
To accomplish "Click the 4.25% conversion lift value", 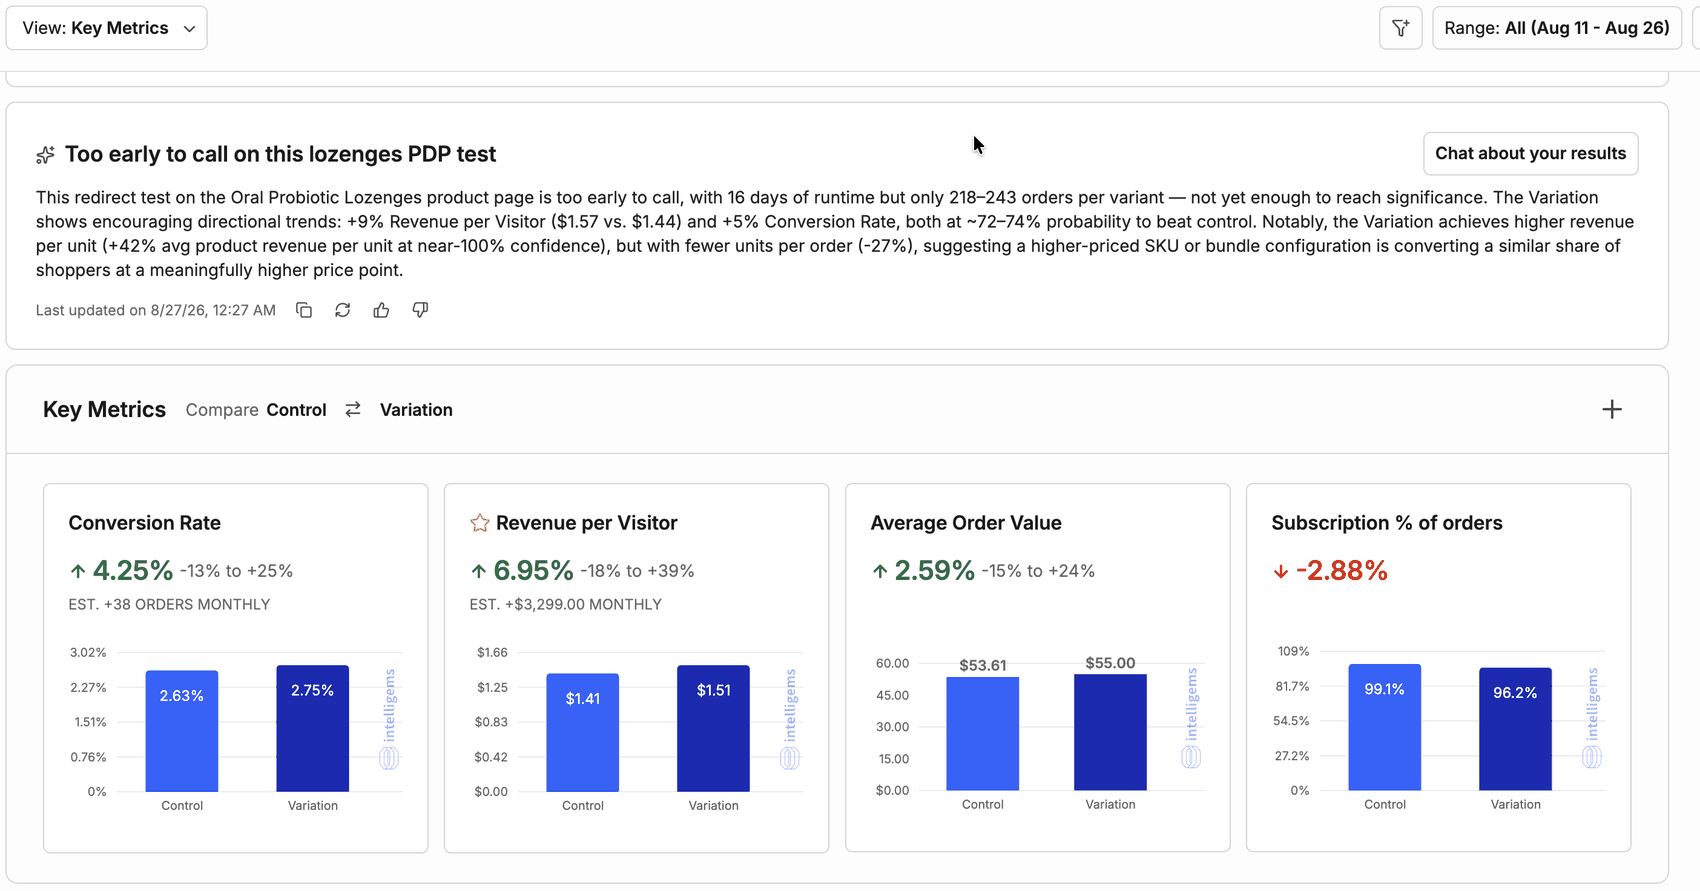I will (133, 571).
